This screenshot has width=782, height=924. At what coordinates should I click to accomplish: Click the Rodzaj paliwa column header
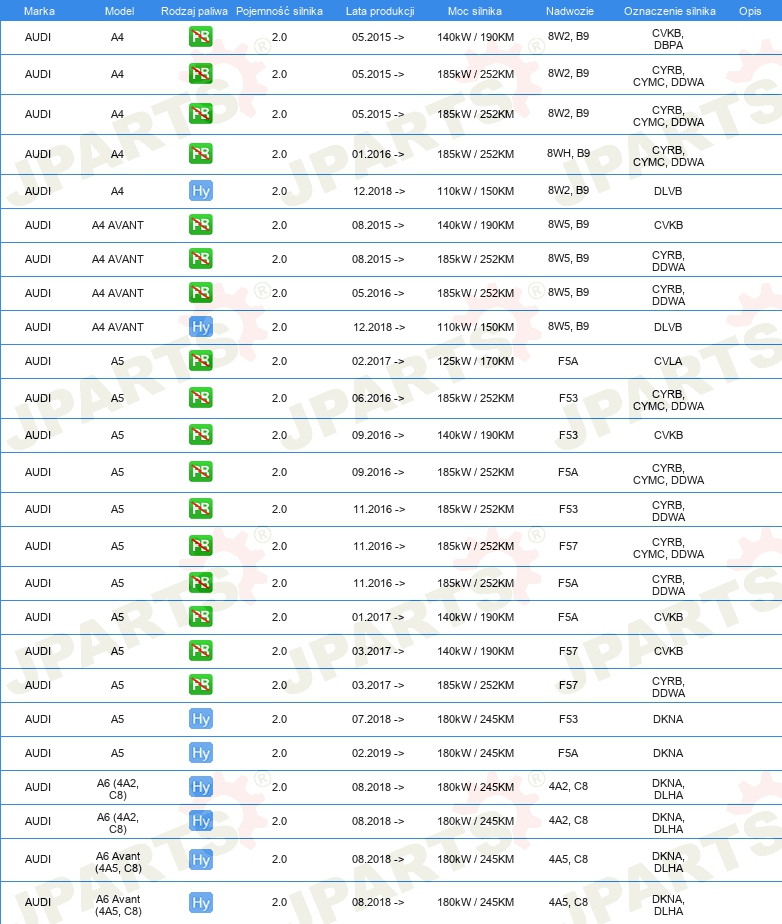(x=194, y=11)
